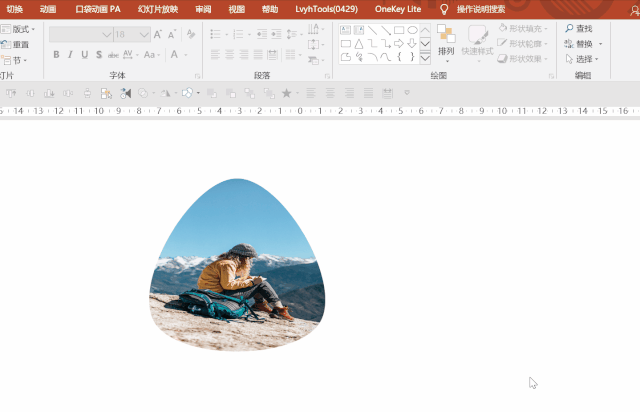Select the text box shape

click(x=345, y=30)
